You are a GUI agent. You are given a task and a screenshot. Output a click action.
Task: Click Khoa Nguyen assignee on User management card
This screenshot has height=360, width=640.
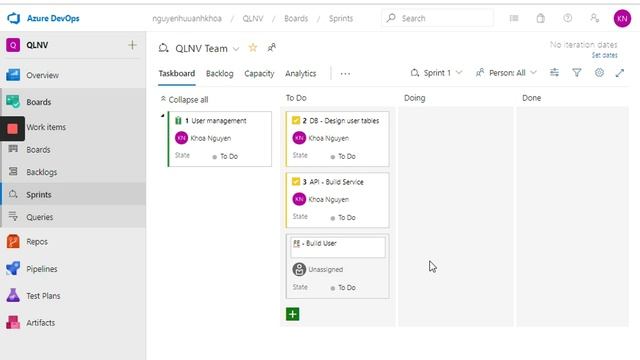coord(203,138)
